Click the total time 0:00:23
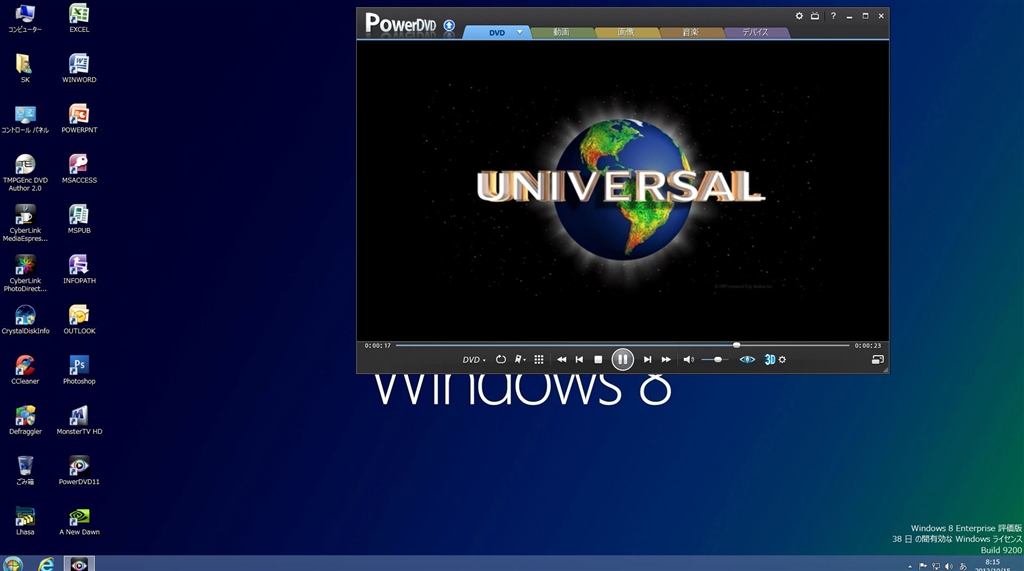 867,346
